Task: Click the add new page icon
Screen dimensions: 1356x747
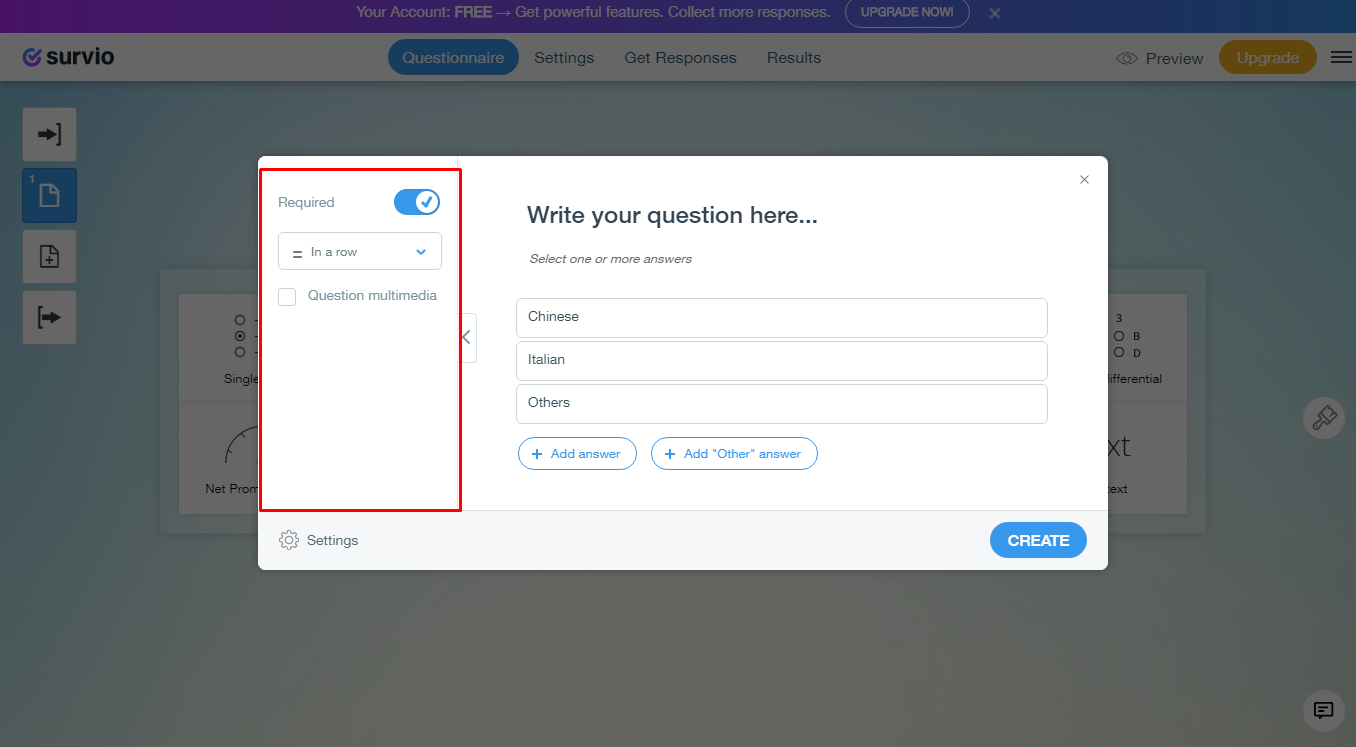Action: pyautogui.click(x=49, y=256)
